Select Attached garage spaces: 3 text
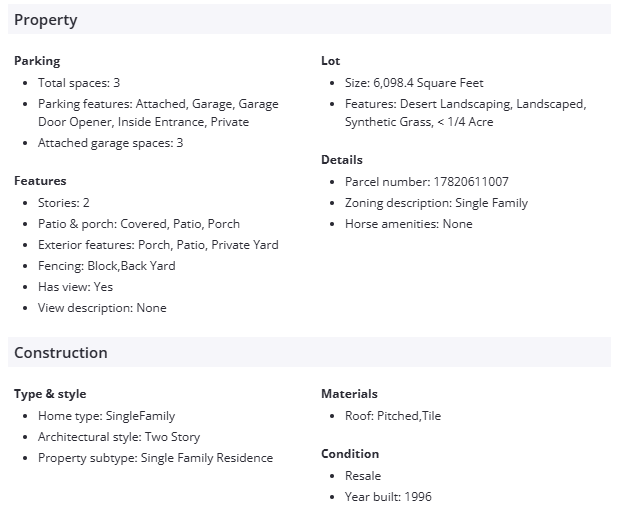The width and height of the screenshot is (640, 510). pyautogui.click(x=110, y=143)
